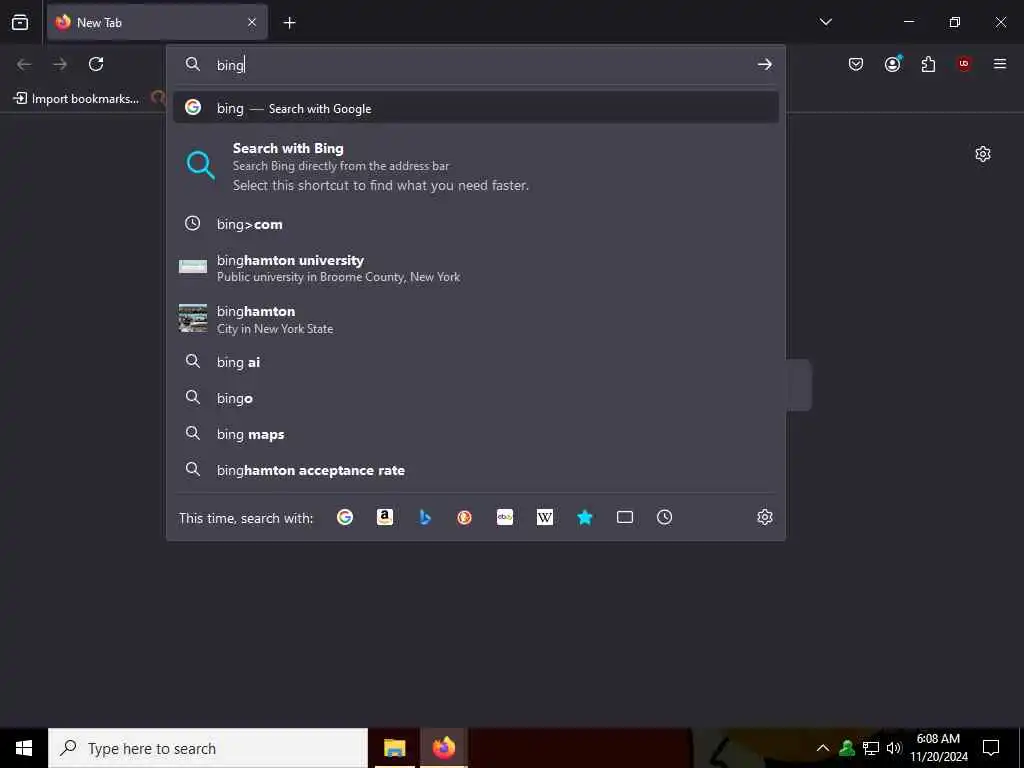Open the Firefox account icon
This screenshot has height=768, width=1024.
pos(892,64)
